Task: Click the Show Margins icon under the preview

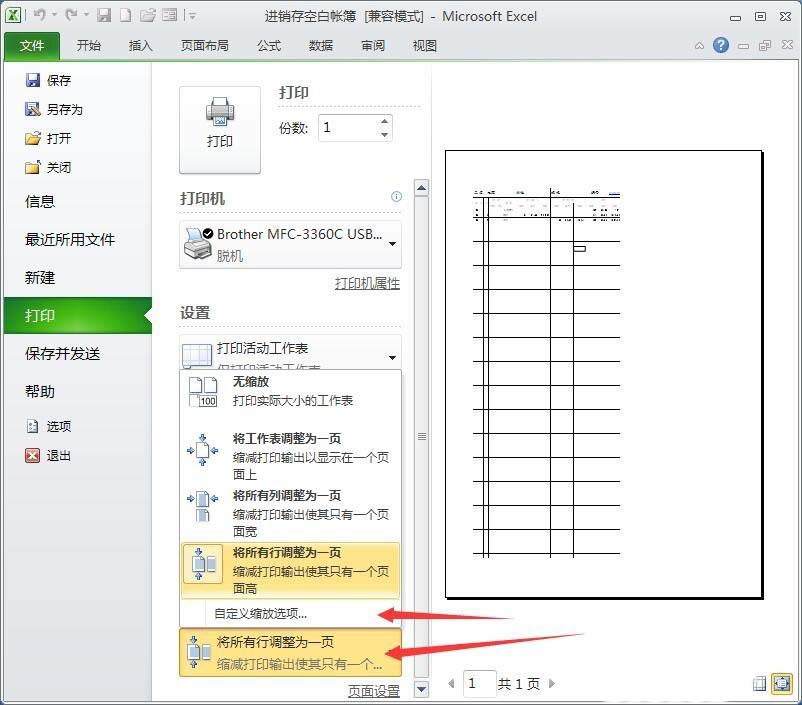Action: pyautogui.click(x=760, y=684)
